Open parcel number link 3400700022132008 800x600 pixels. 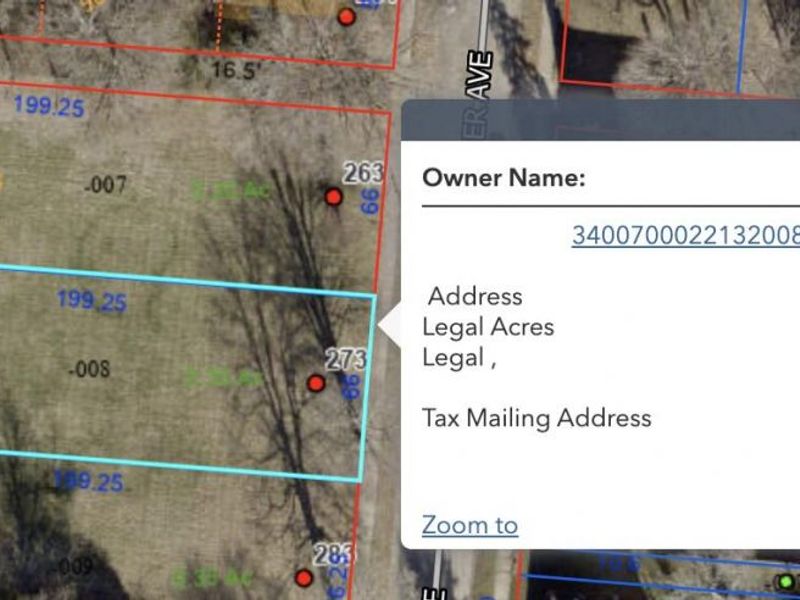[685, 235]
